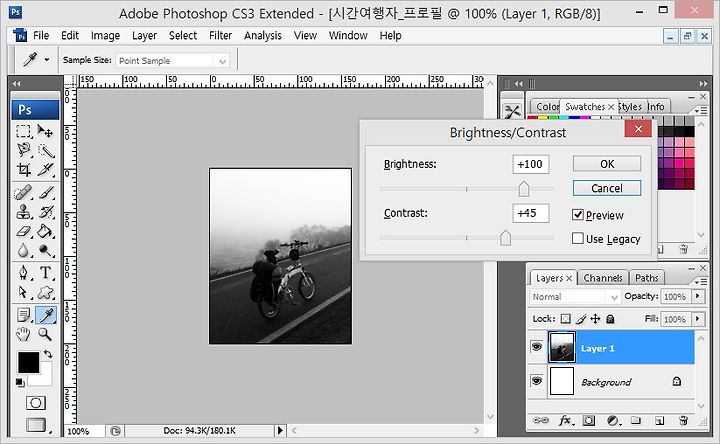The width and height of the screenshot is (720, 444).
Task: Create new adjustment layer icon
Action: pos(613,420)
